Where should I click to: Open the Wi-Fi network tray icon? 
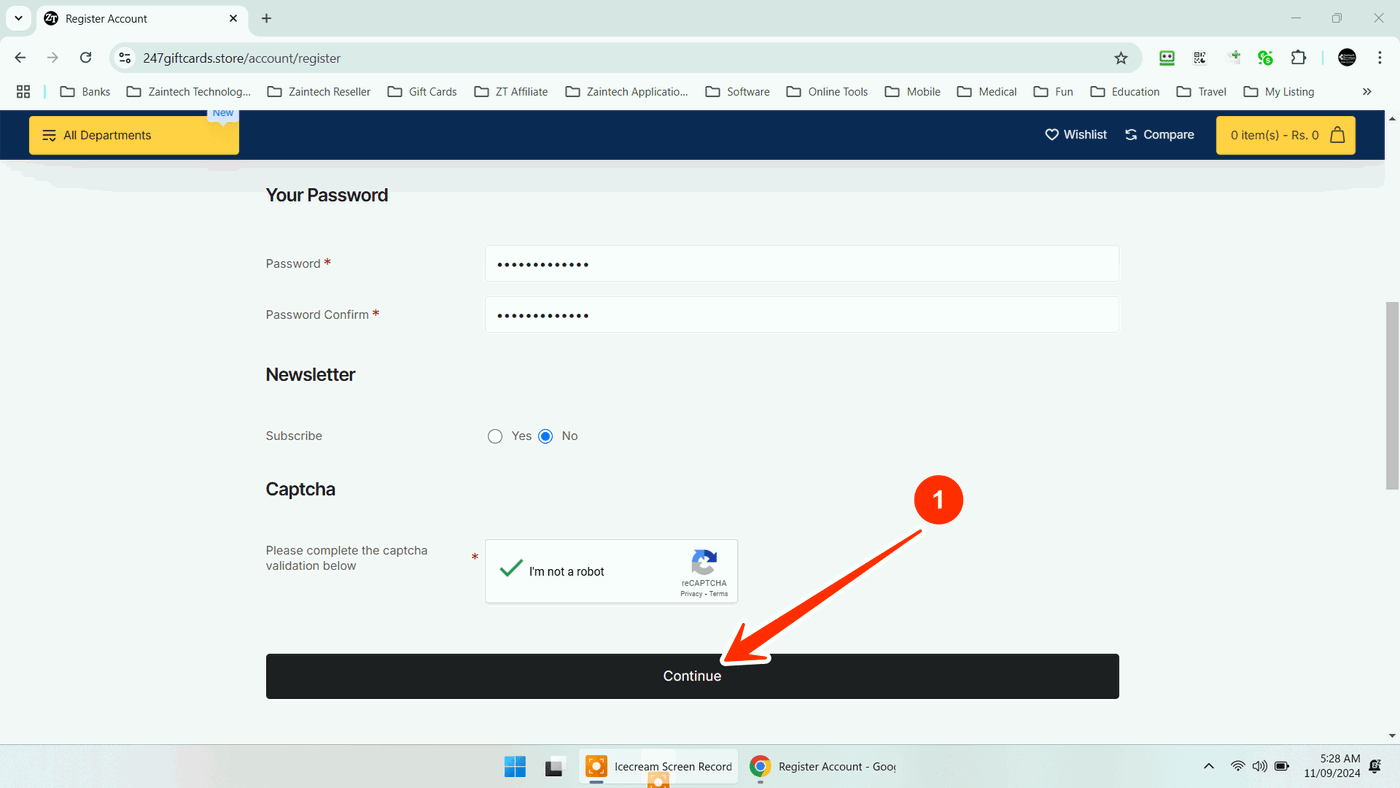coord(1238,767)
